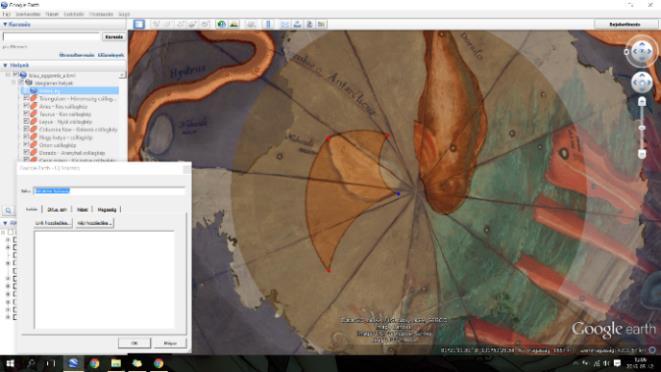
Task: Open the planet switcher toolbar icon
Action: point(251,24)
